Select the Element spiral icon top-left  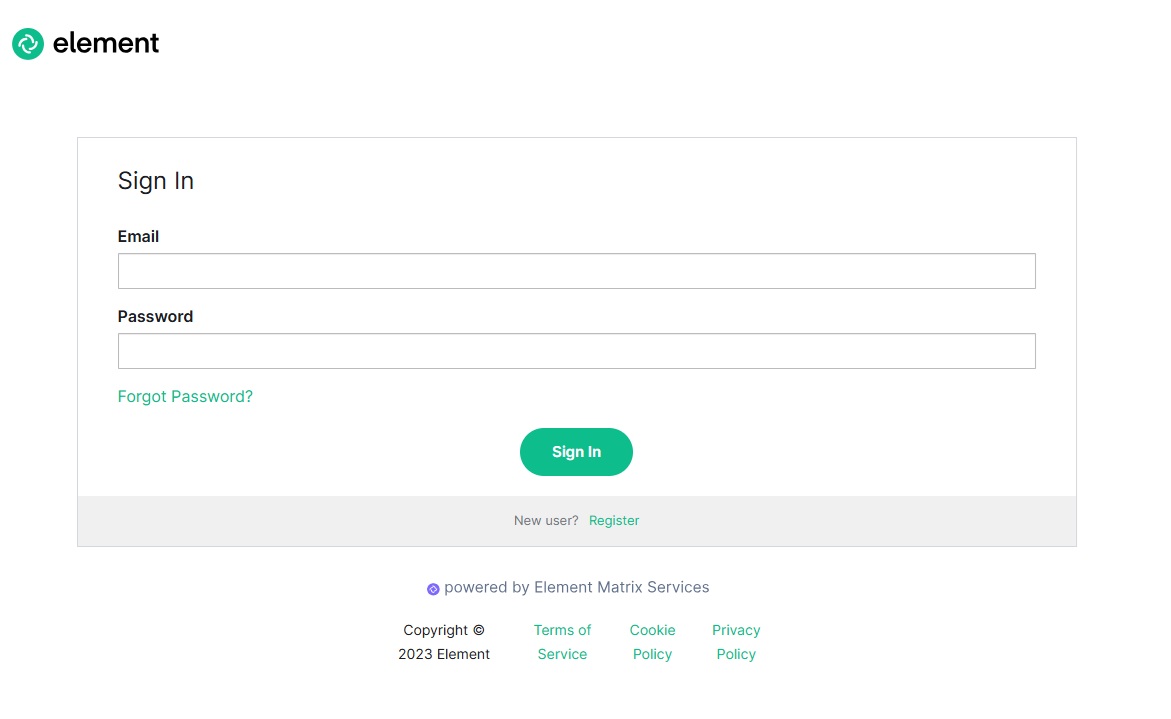(x=27, y=44)
